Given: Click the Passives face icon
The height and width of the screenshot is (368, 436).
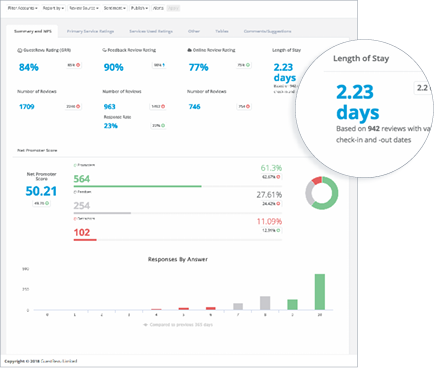Looking at the screenshot, I should (x=75, y=192).
